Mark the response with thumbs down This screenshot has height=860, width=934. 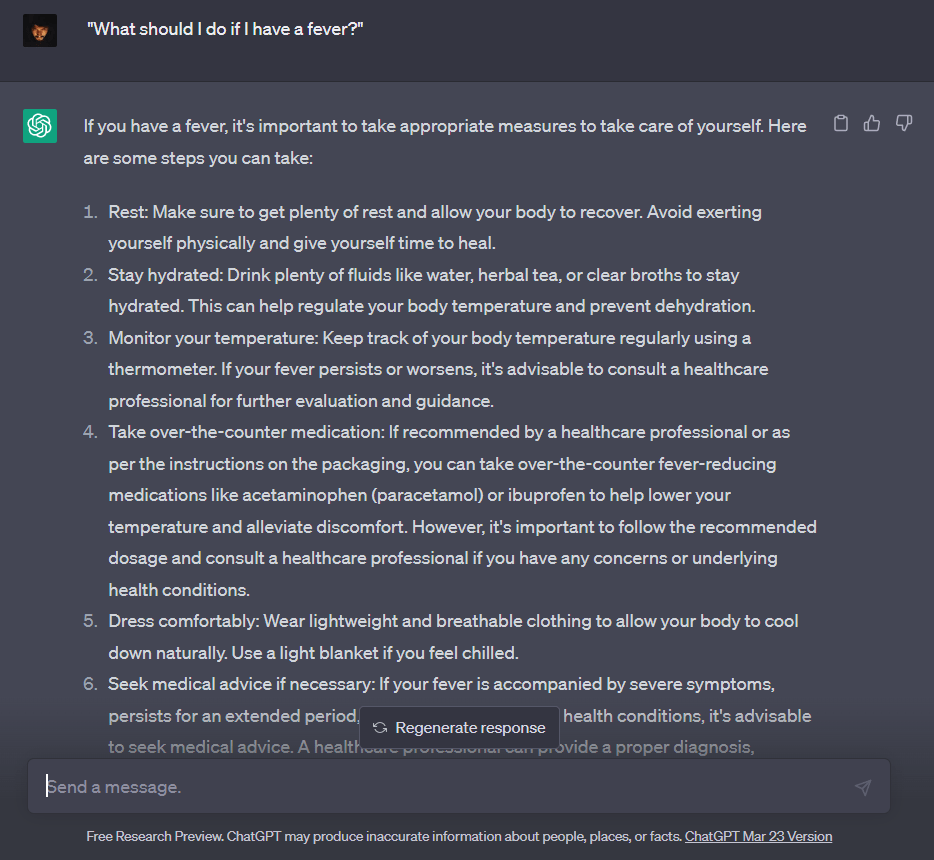click(904, 123)
